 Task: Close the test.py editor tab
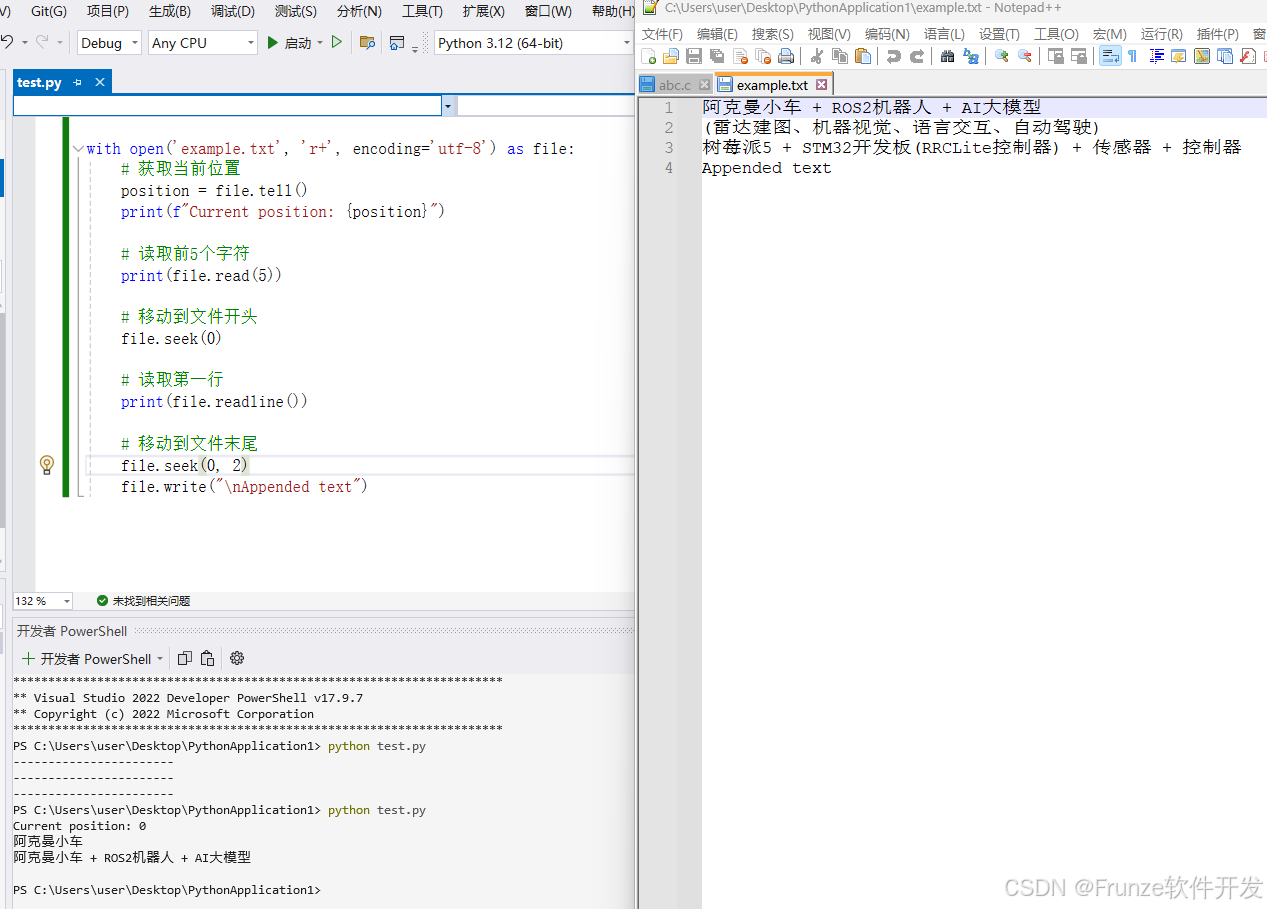[x=100, y=83]
